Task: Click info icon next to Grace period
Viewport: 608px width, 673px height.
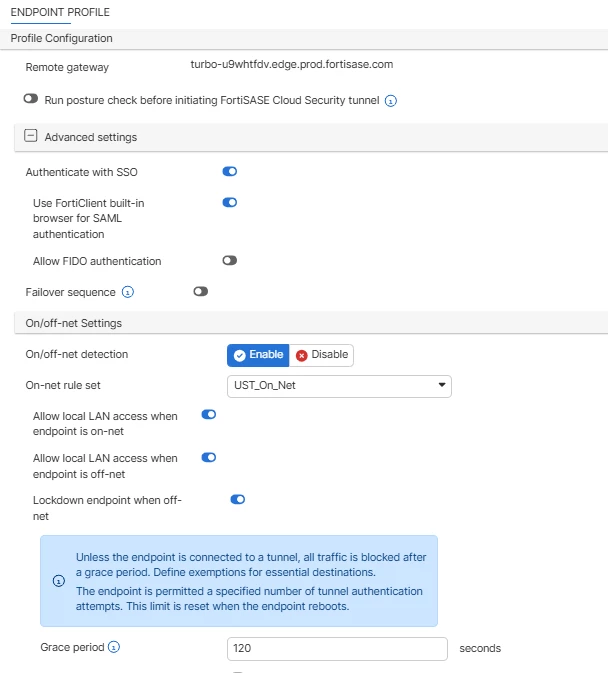Action: [x=114, y=647]
